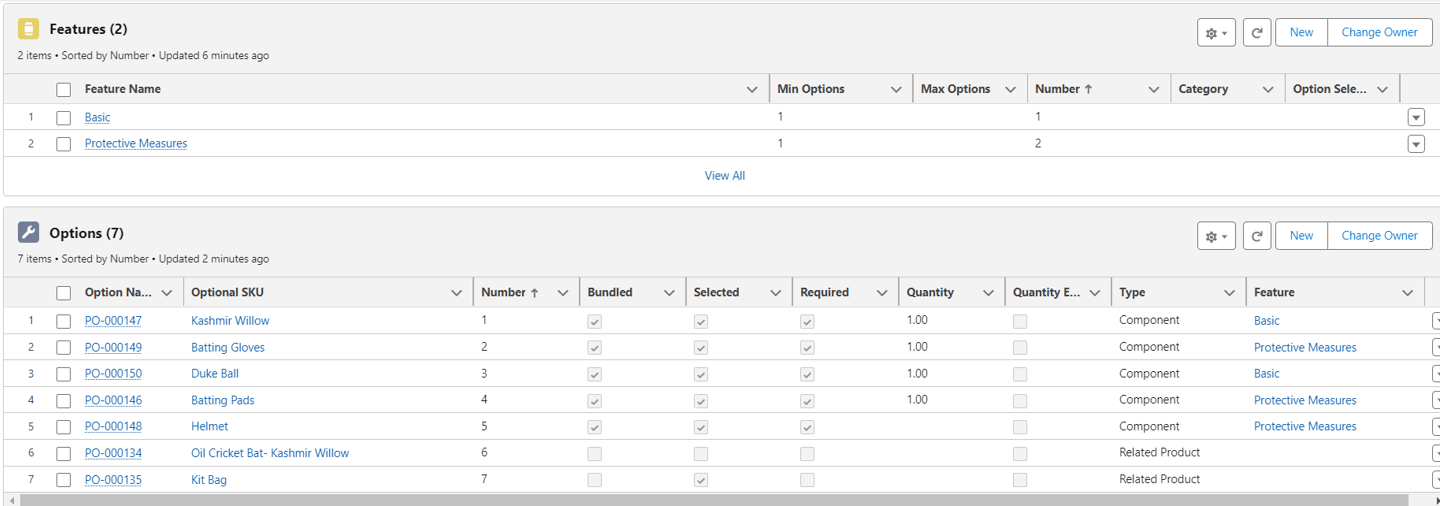The height and width of the screenshot is (506, 1440).
Task: Open the Kashmir Willow SKU link
Action: 230,321
